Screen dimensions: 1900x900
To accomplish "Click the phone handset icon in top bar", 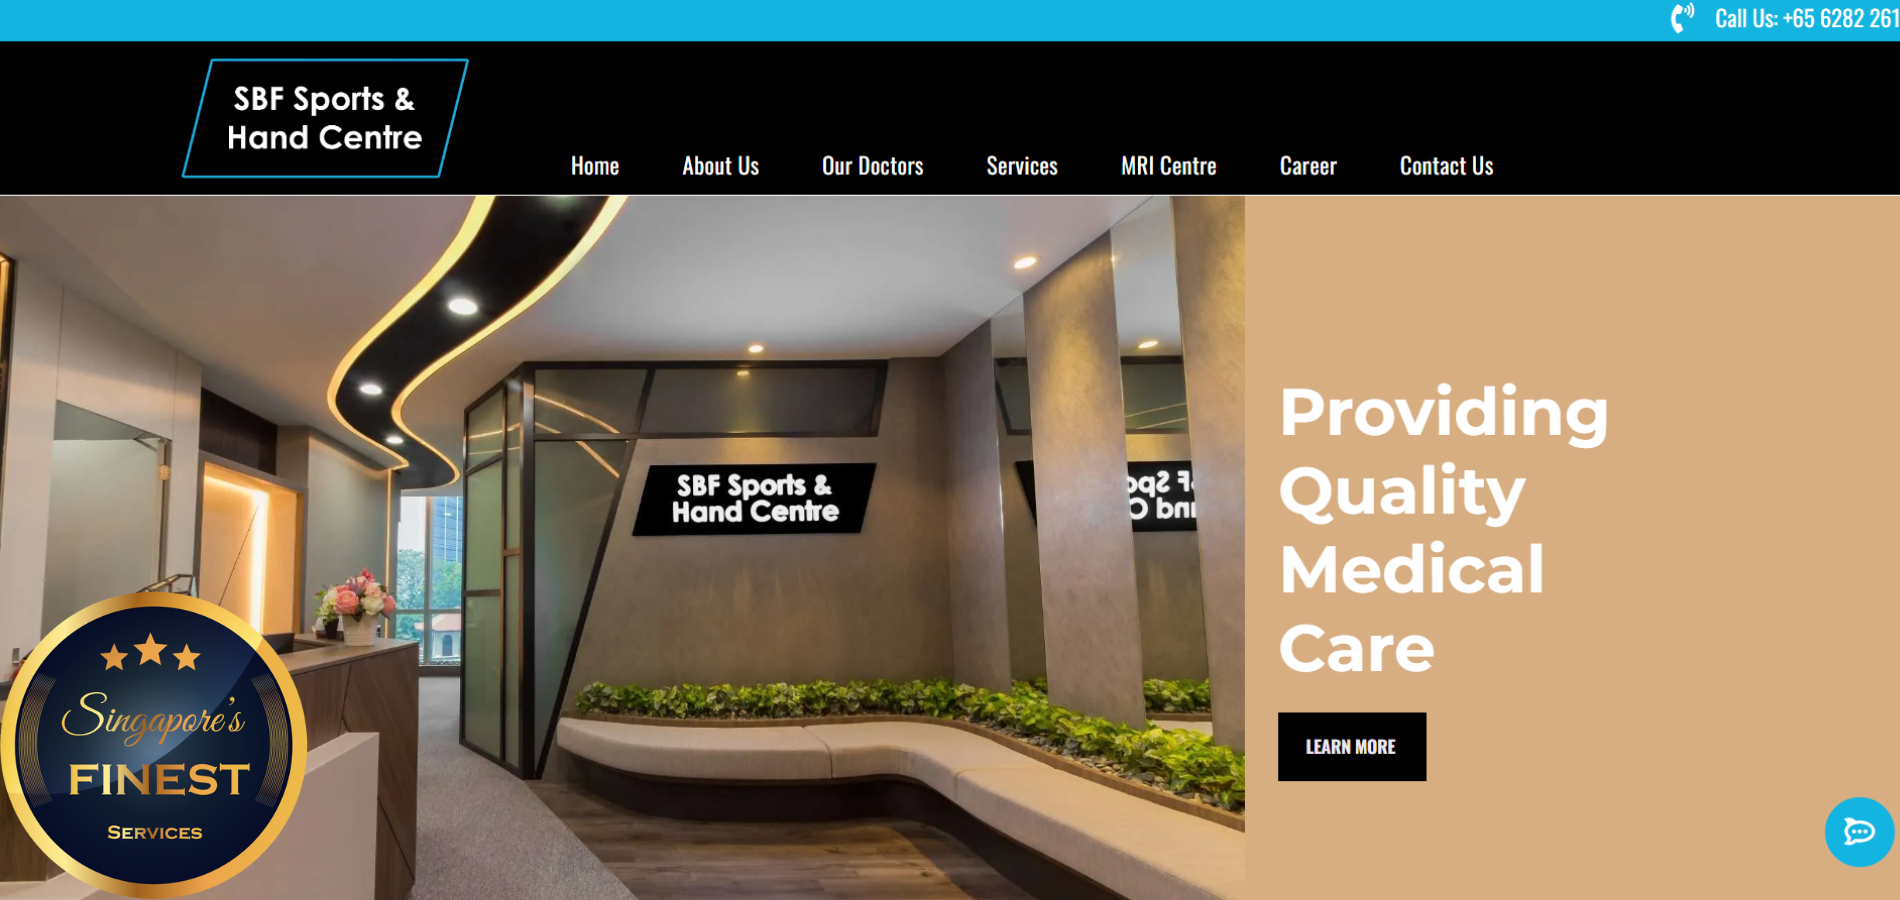I will (x=1682, y=18).
